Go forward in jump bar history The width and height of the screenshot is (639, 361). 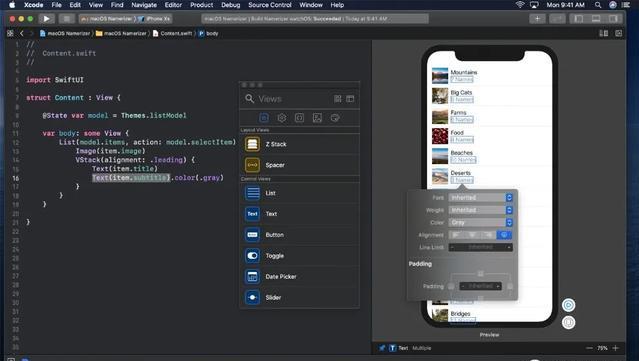[31, 33]
